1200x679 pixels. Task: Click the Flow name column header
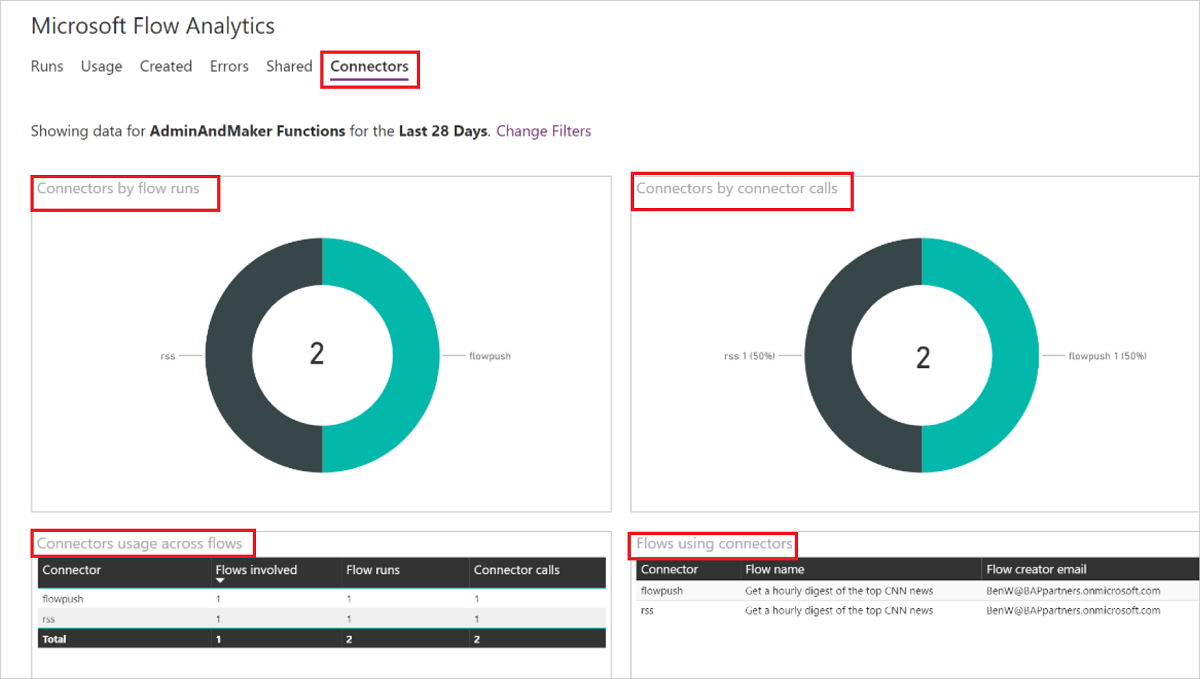[x=775, y=569]
